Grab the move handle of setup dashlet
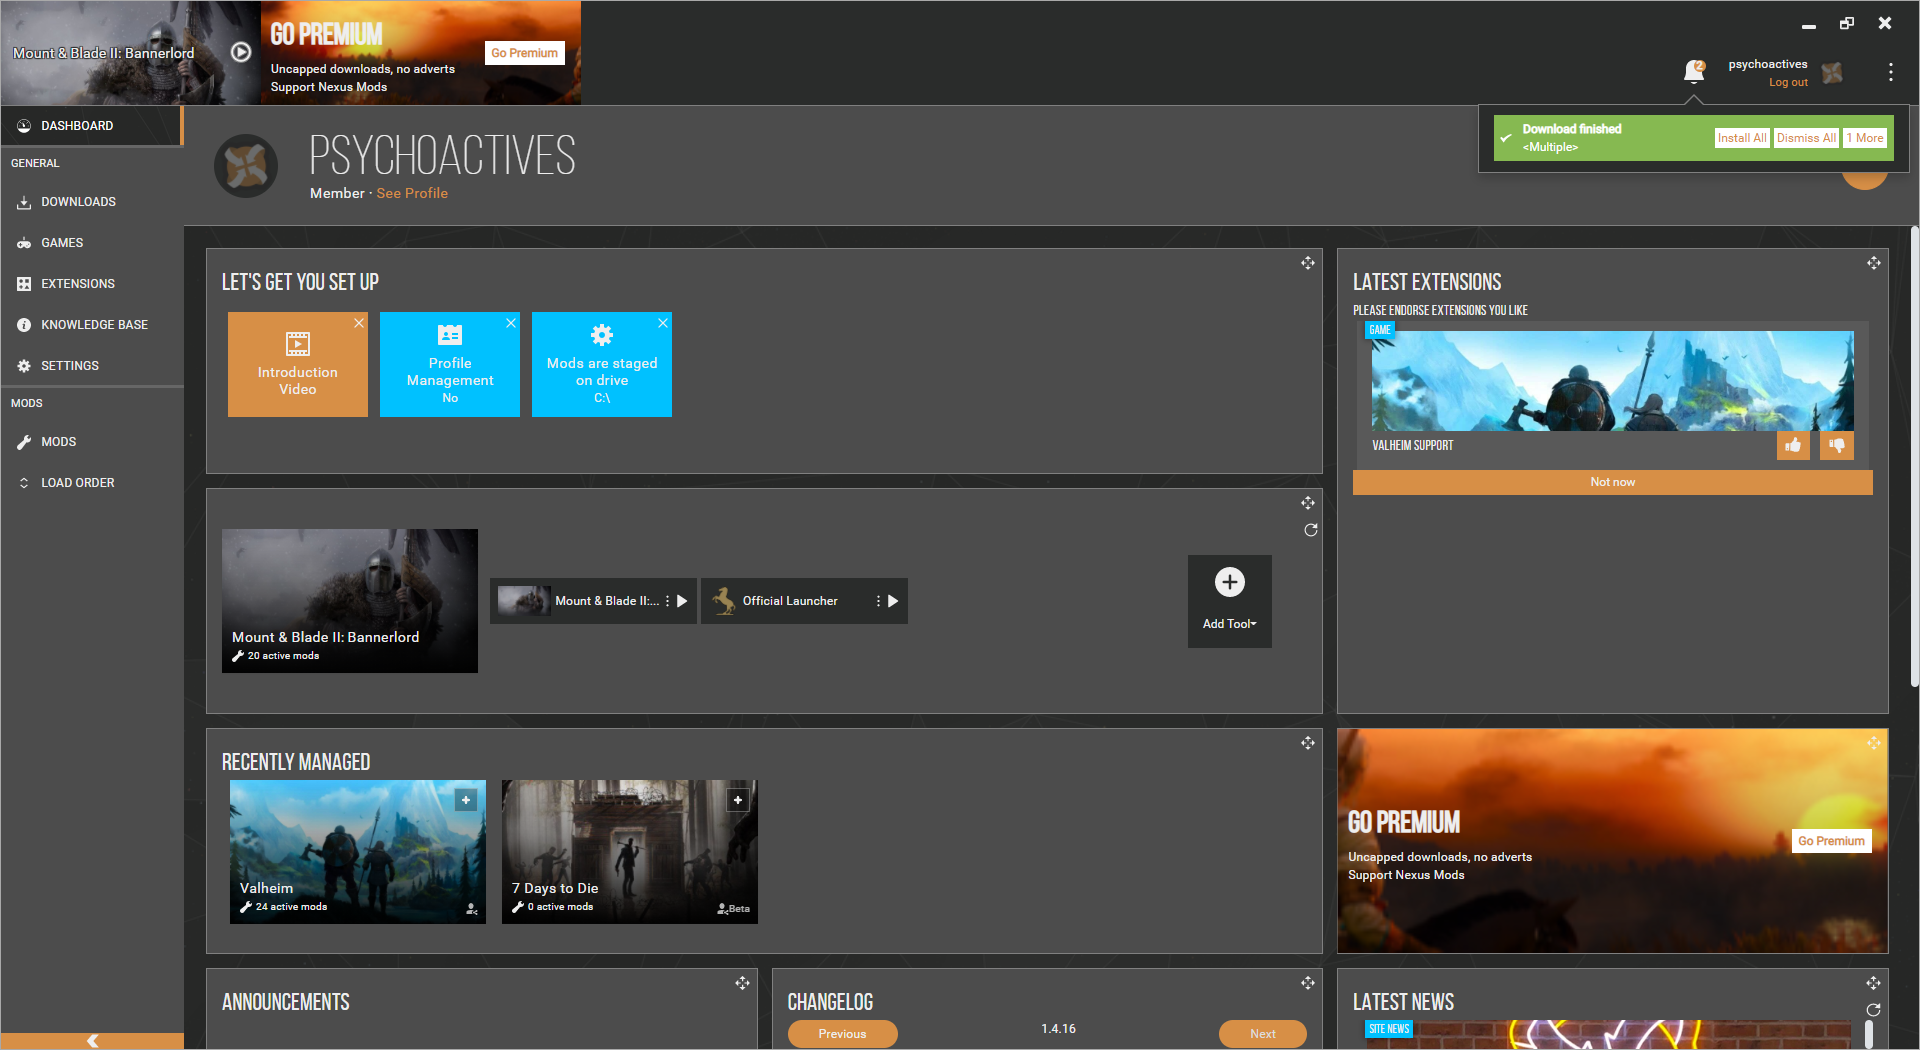 click(1308, 263)
